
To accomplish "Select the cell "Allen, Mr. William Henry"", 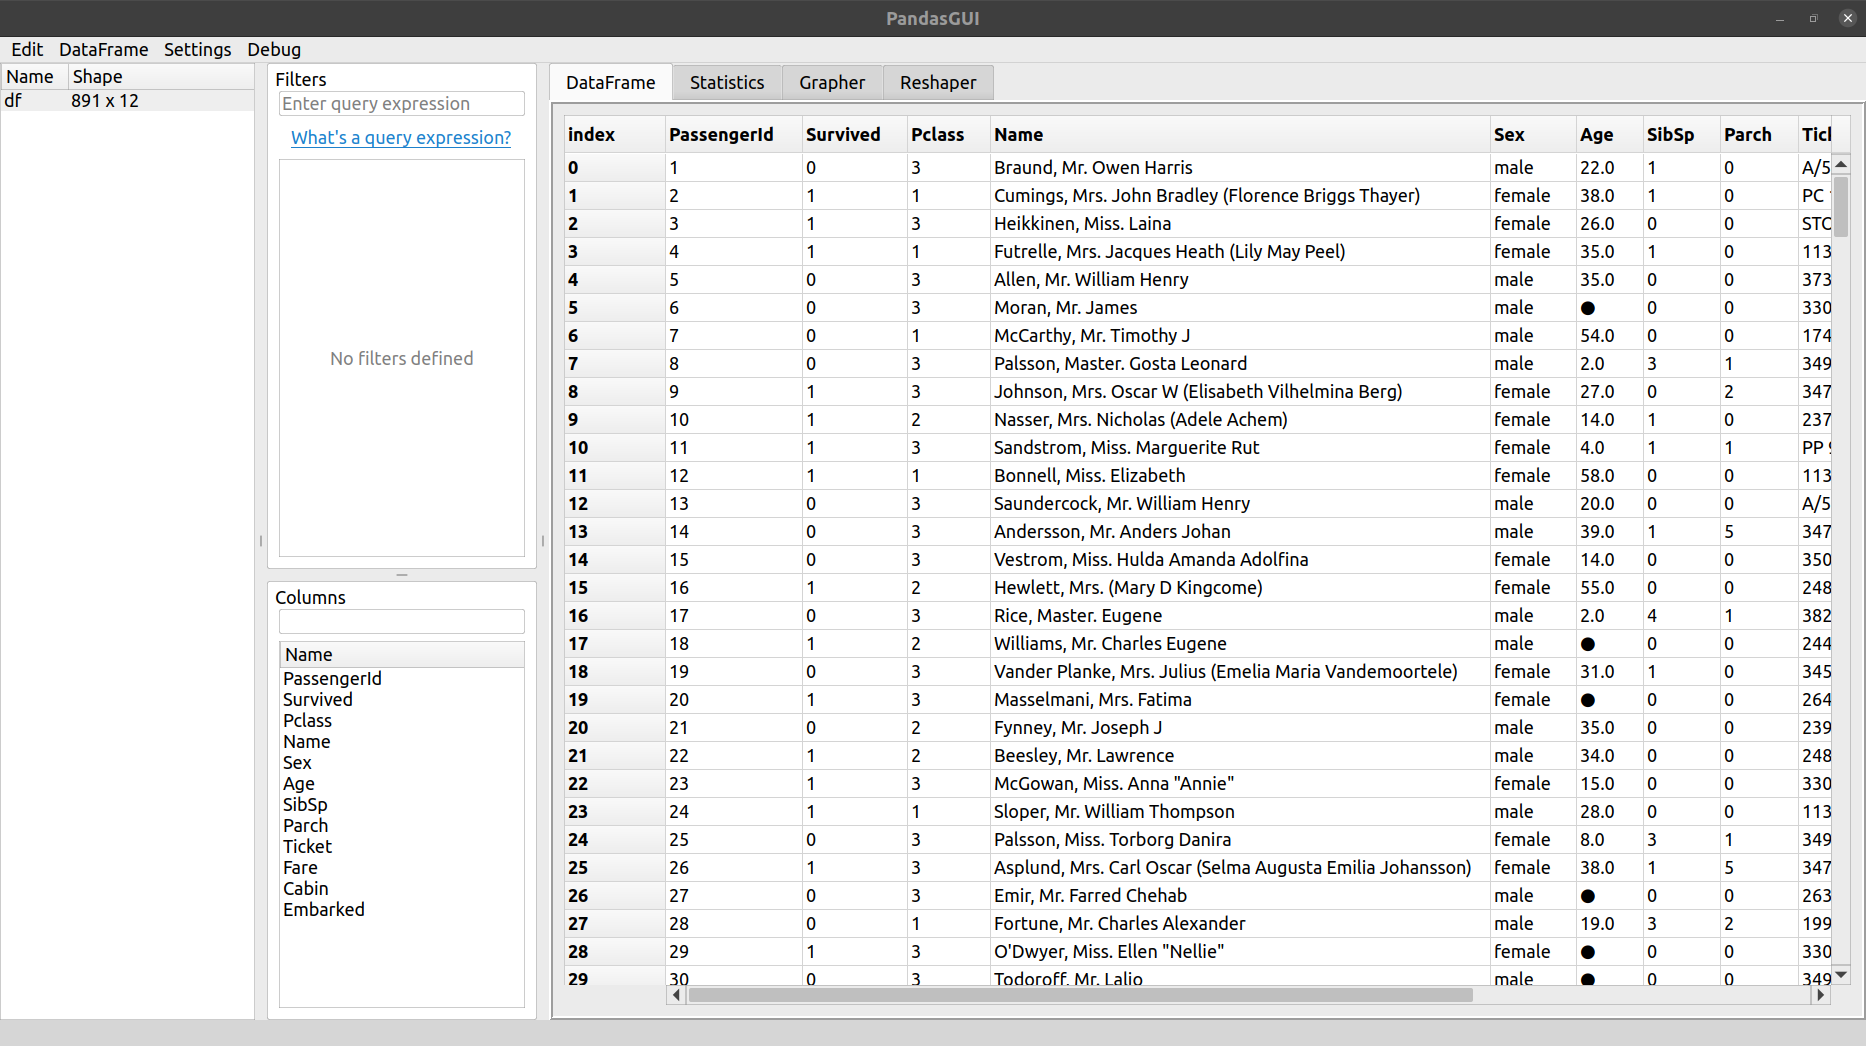I will (1240, 280).
